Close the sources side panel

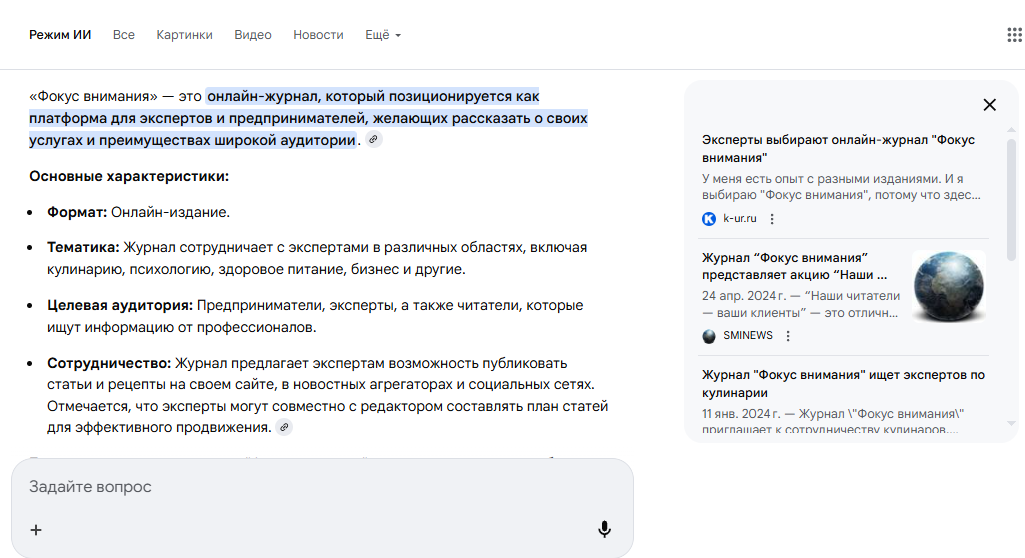pos(989,105)
